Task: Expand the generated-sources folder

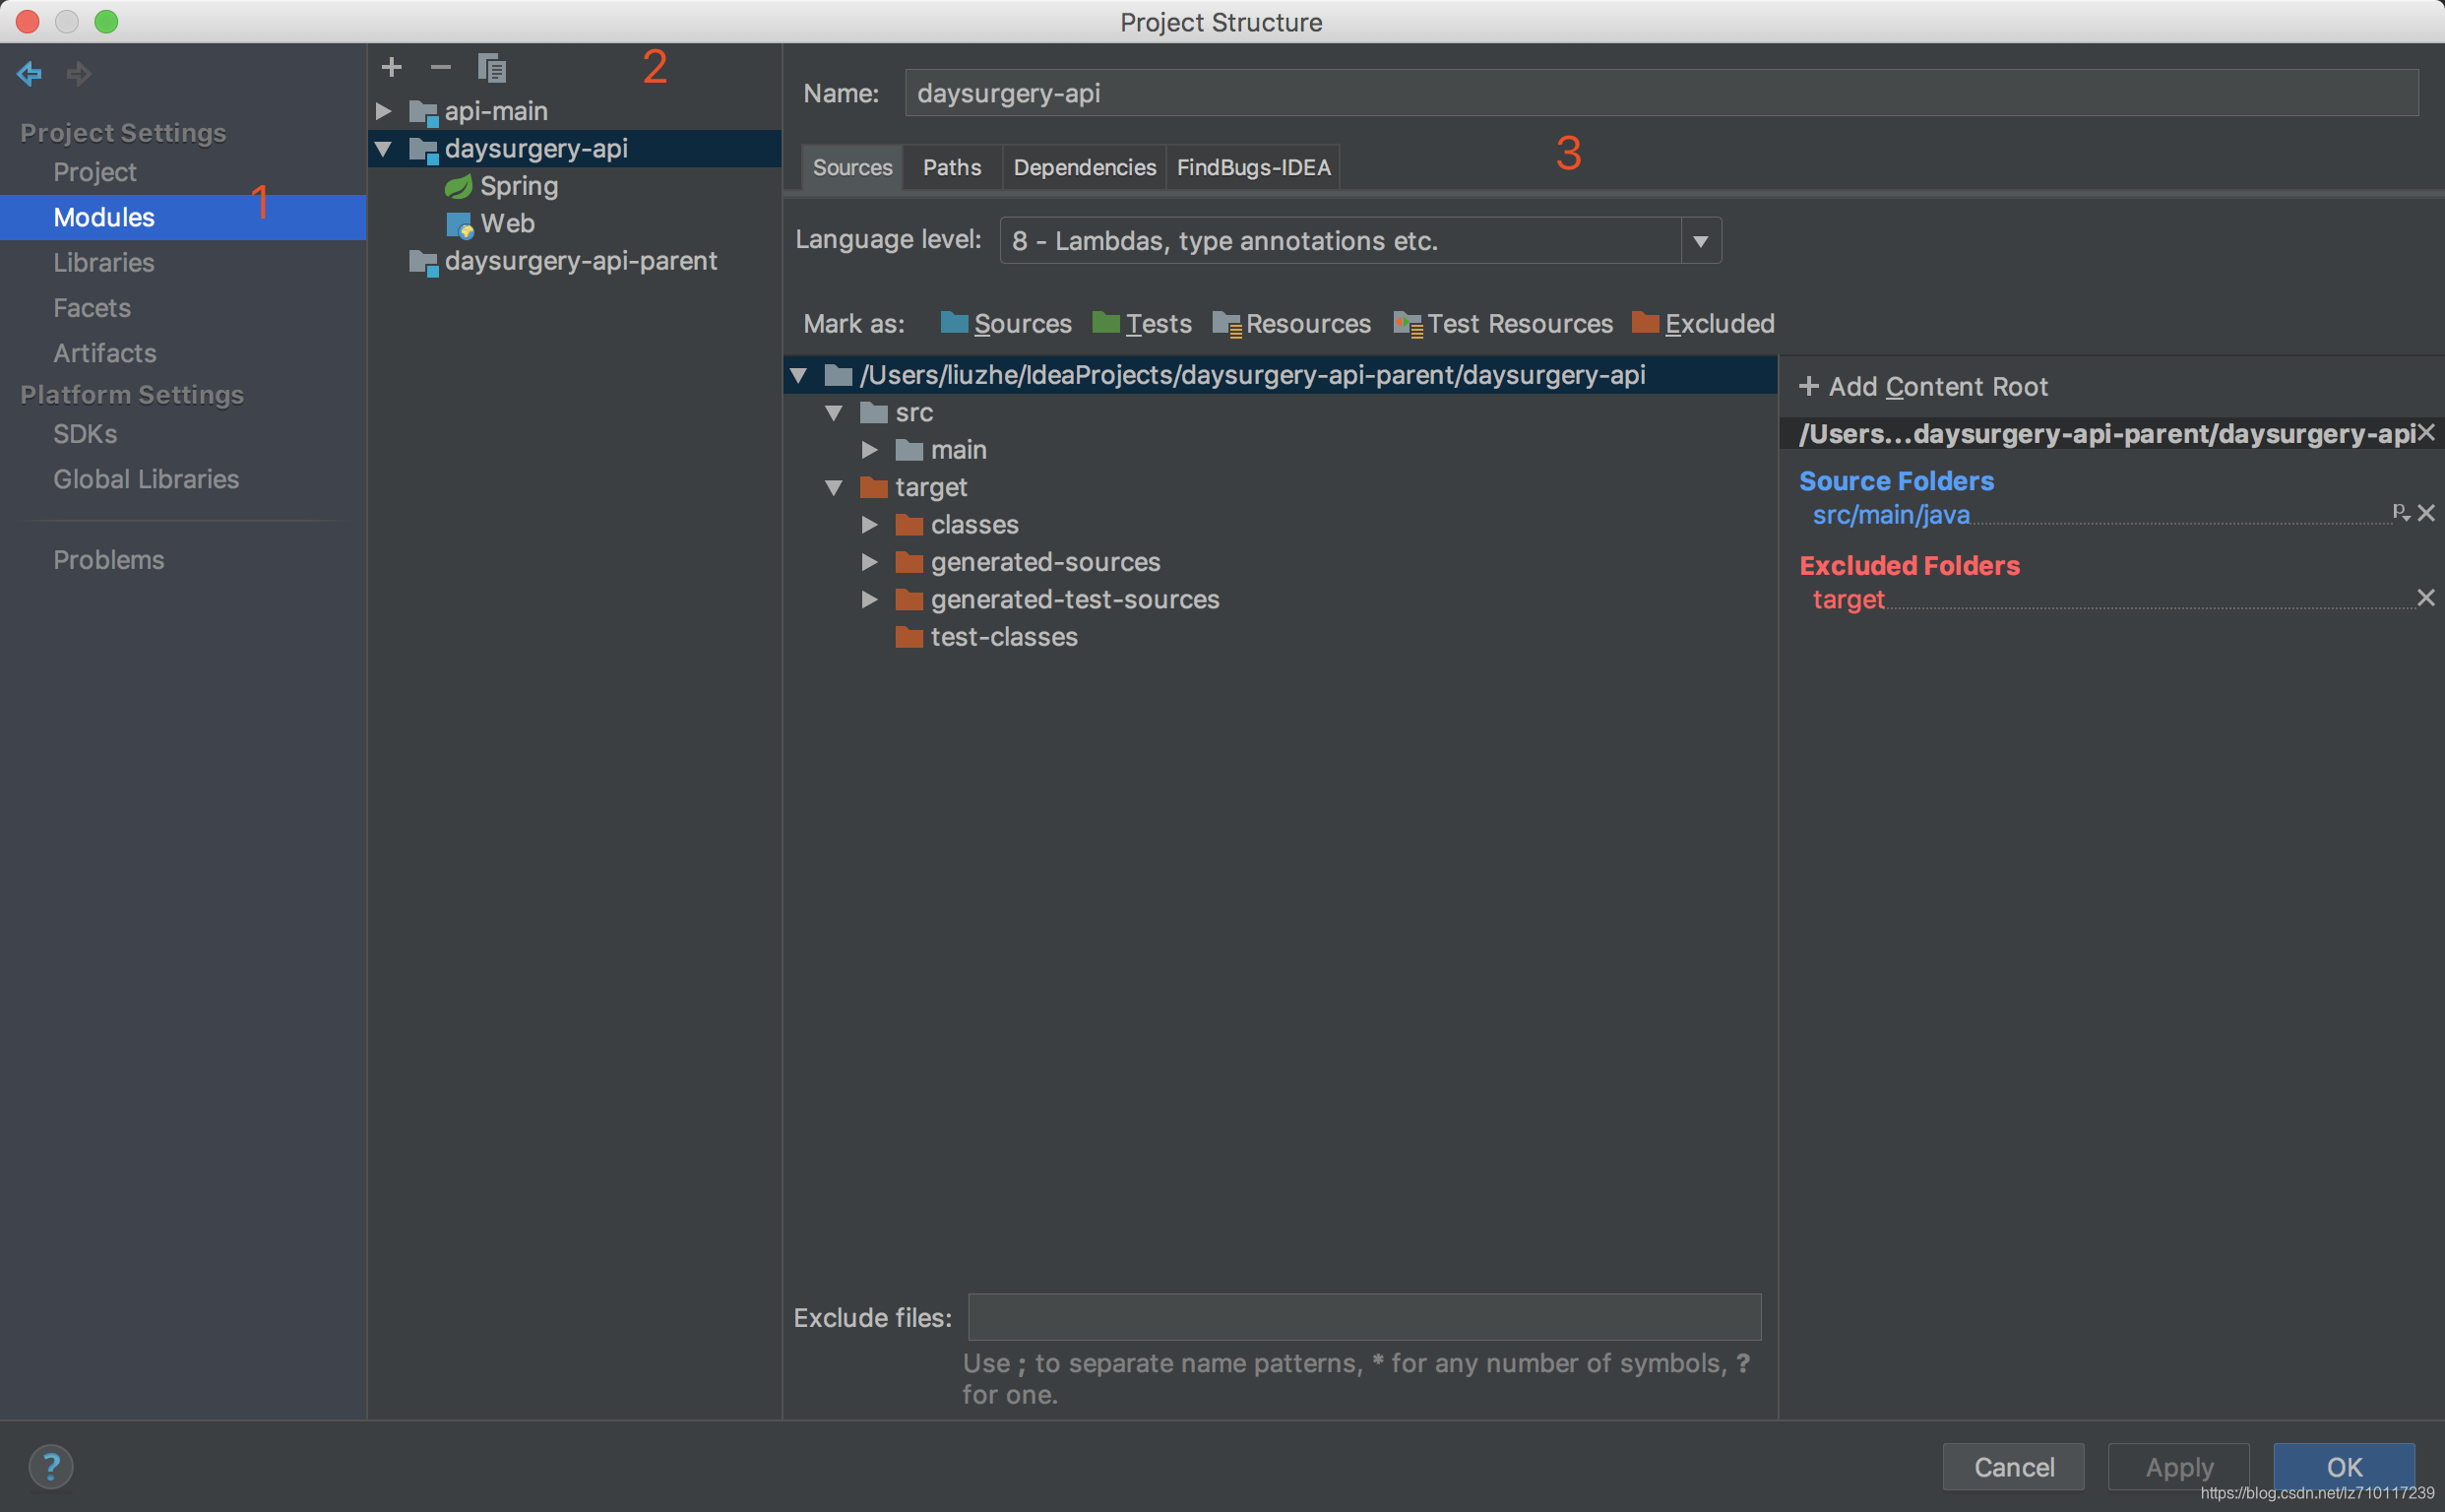Action: 870,562
